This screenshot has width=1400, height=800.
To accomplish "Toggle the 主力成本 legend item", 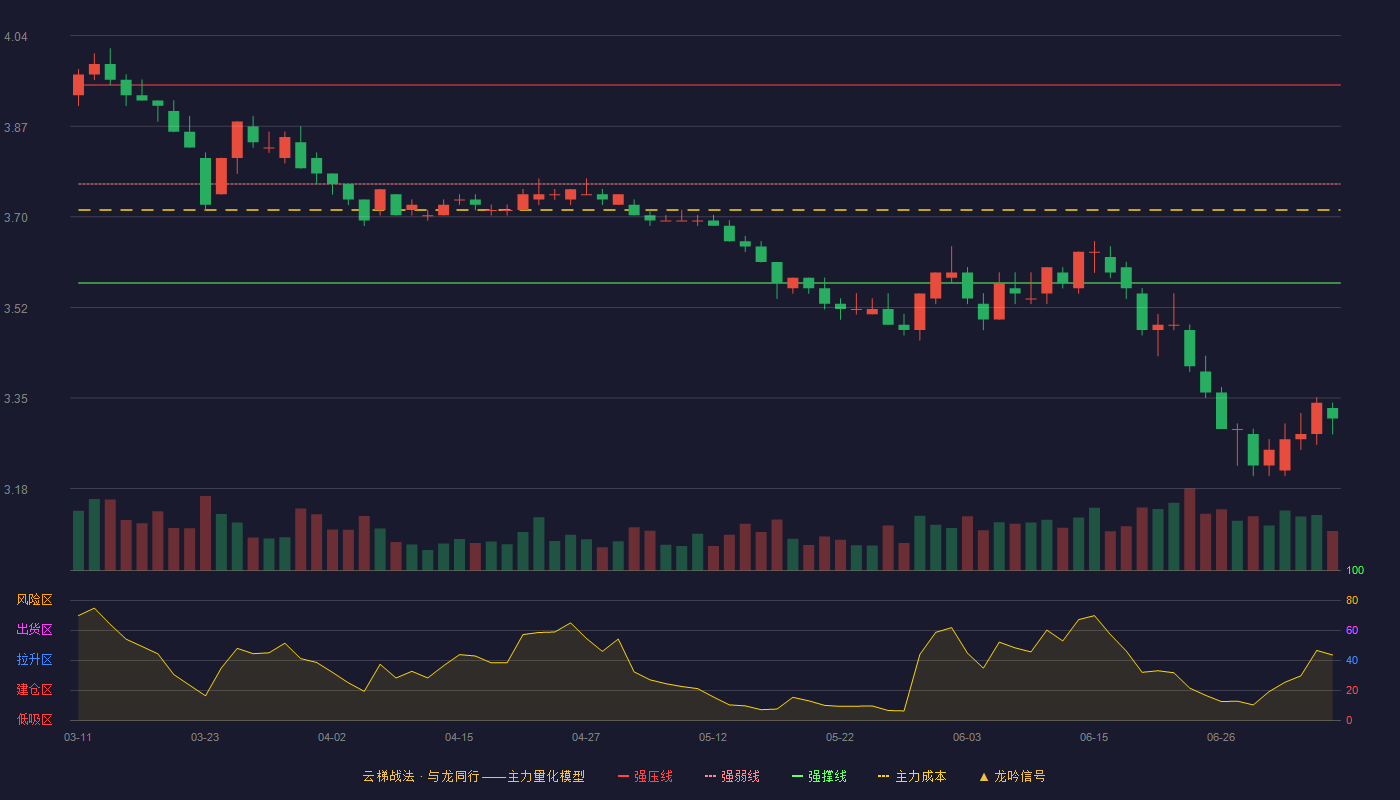I will (x=912, y=776).
